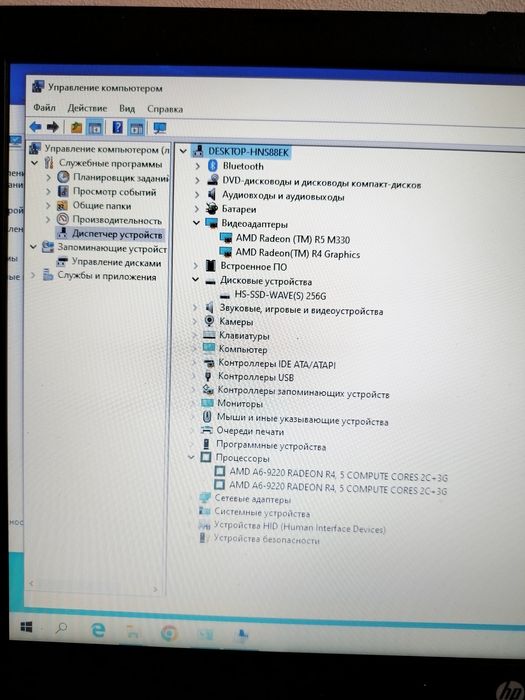Expand the Батареи category

click(196, 208)
